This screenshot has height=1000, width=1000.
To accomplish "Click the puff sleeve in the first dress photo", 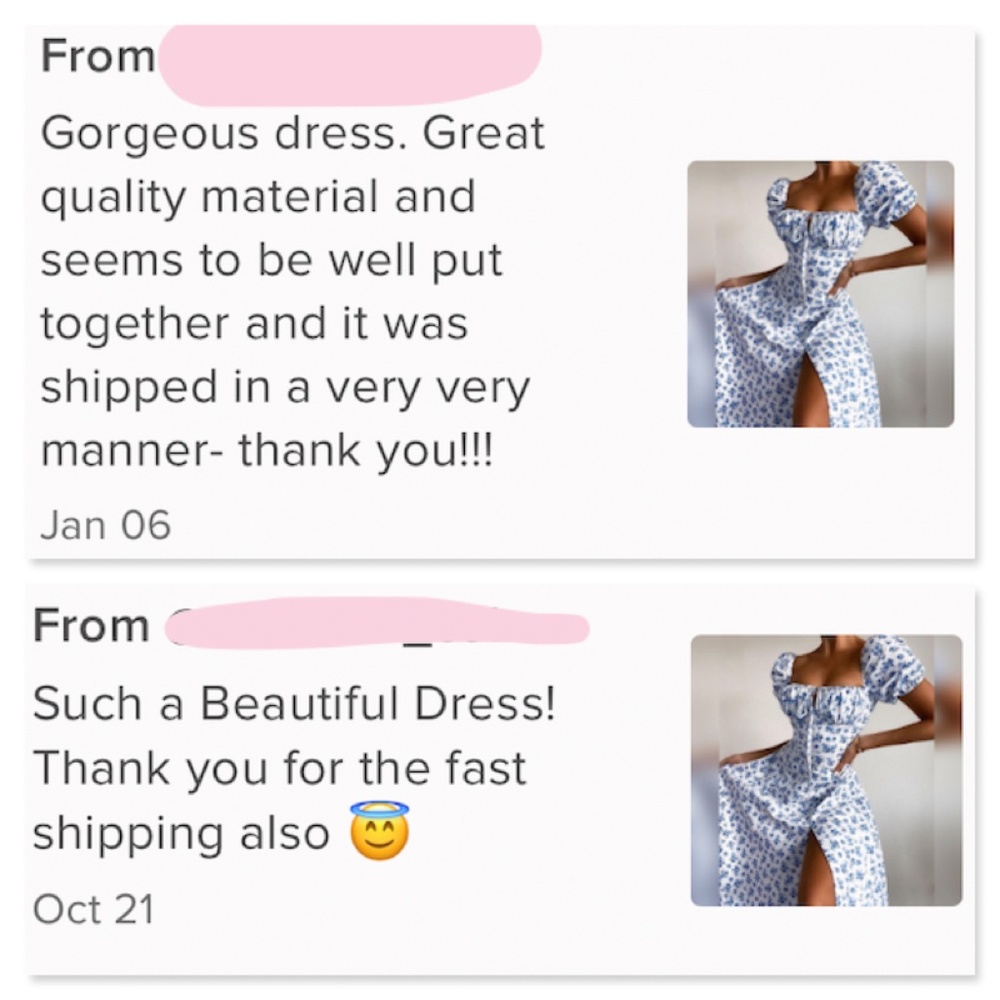I will point(888,196).
